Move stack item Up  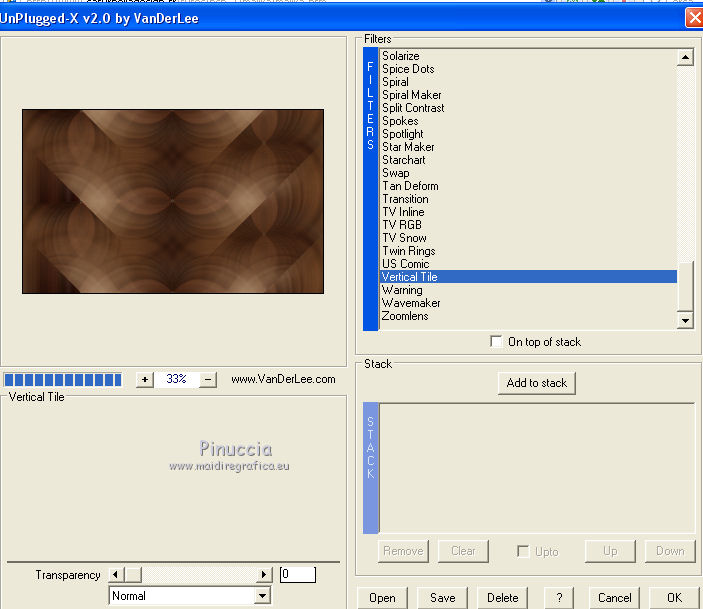click(x=610, y=551)
